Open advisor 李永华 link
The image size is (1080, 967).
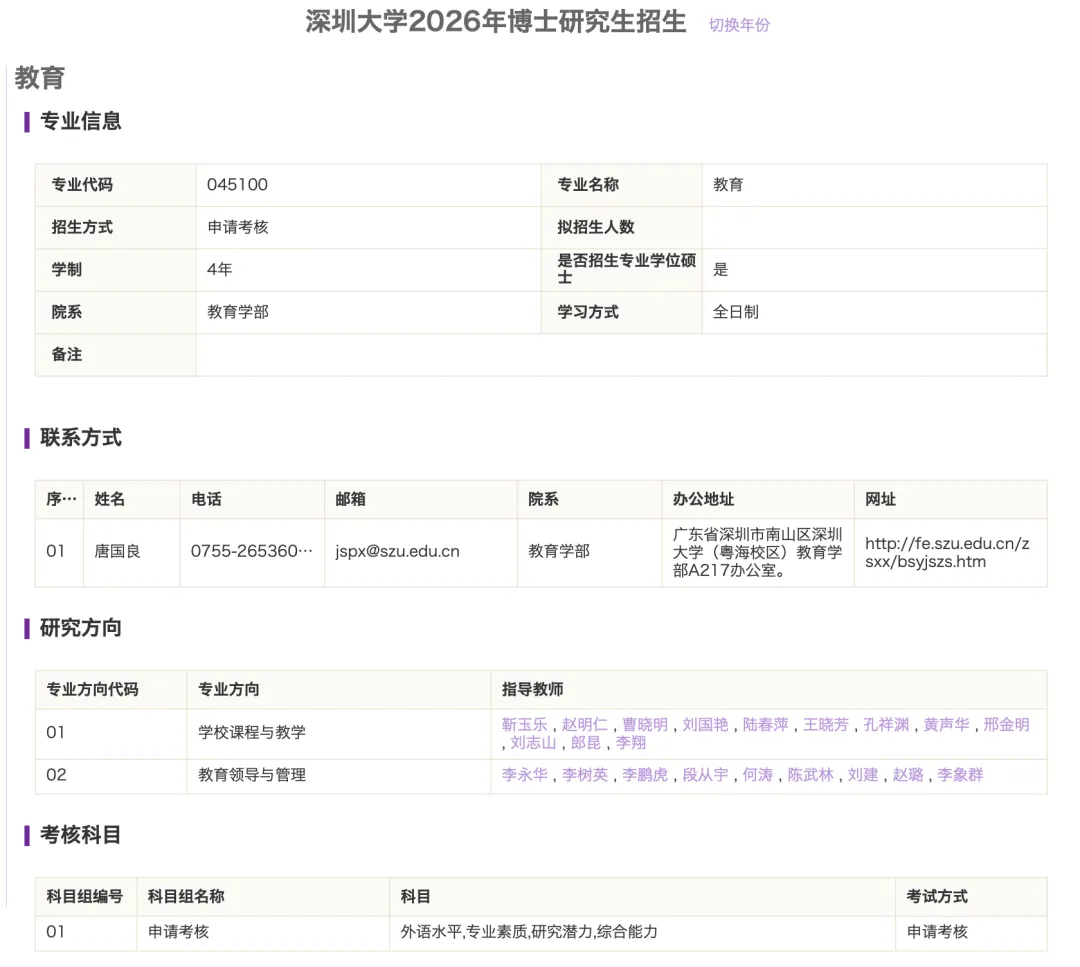525,775
